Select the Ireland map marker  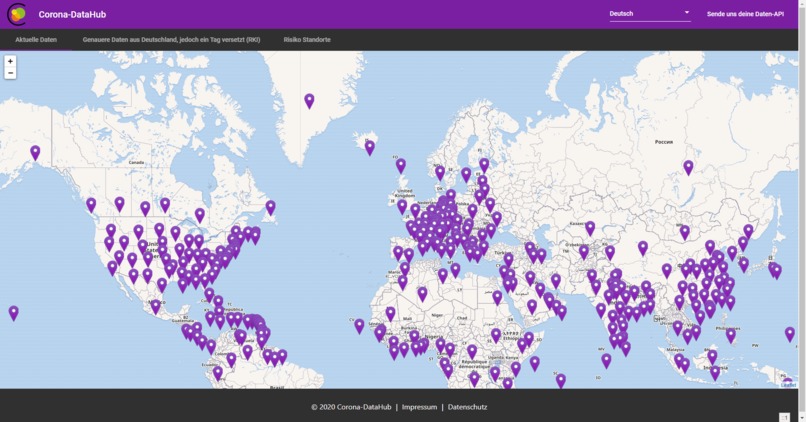click(x=402, y=207)
